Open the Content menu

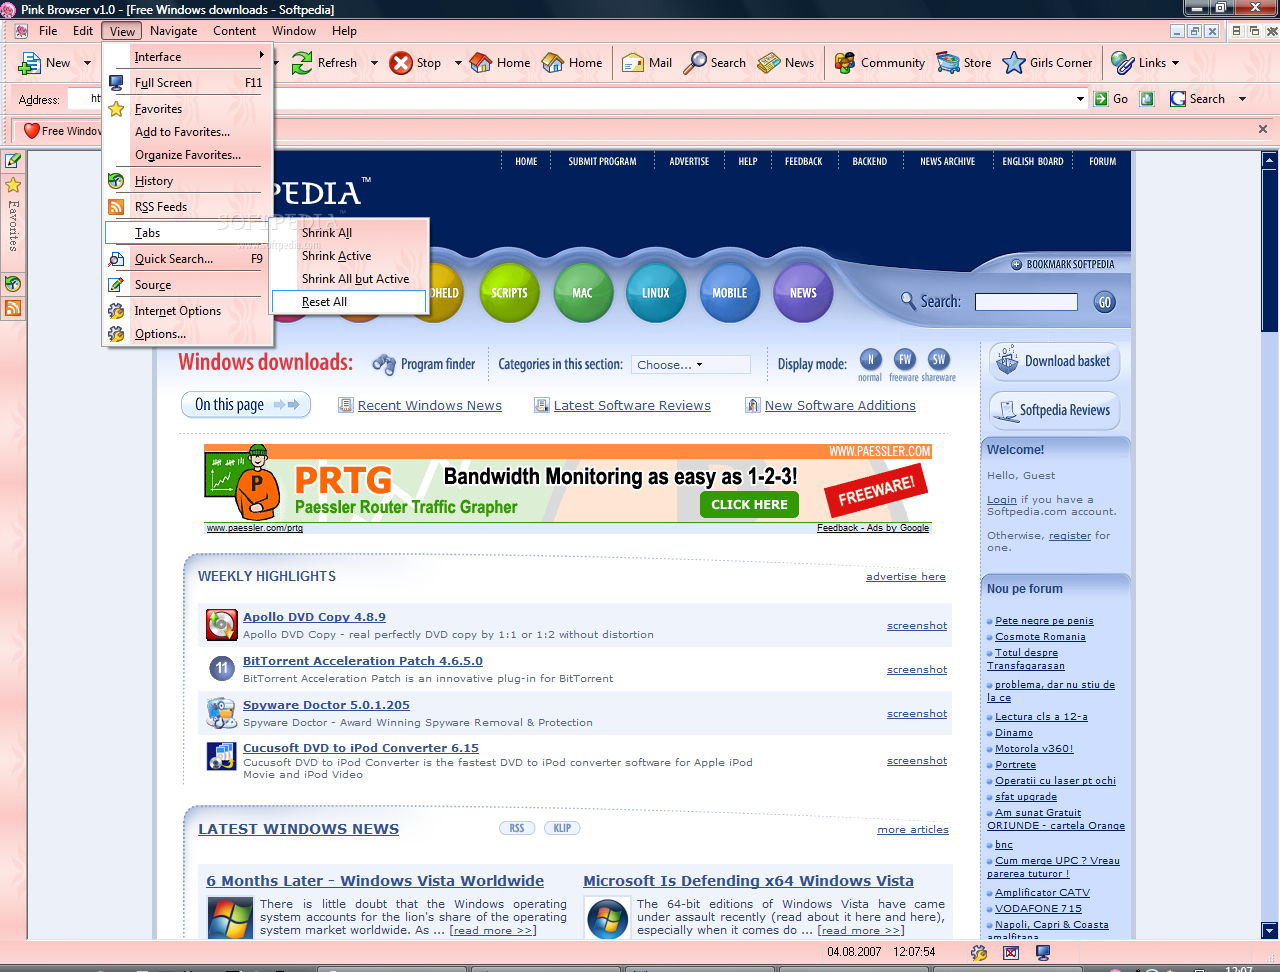pos(235,31)
